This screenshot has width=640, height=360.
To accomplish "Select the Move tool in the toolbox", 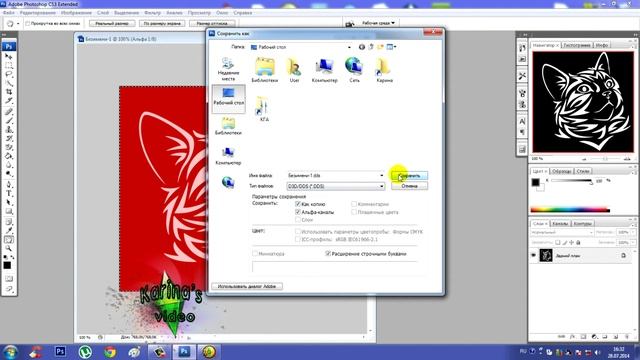I will pos(9,56).
